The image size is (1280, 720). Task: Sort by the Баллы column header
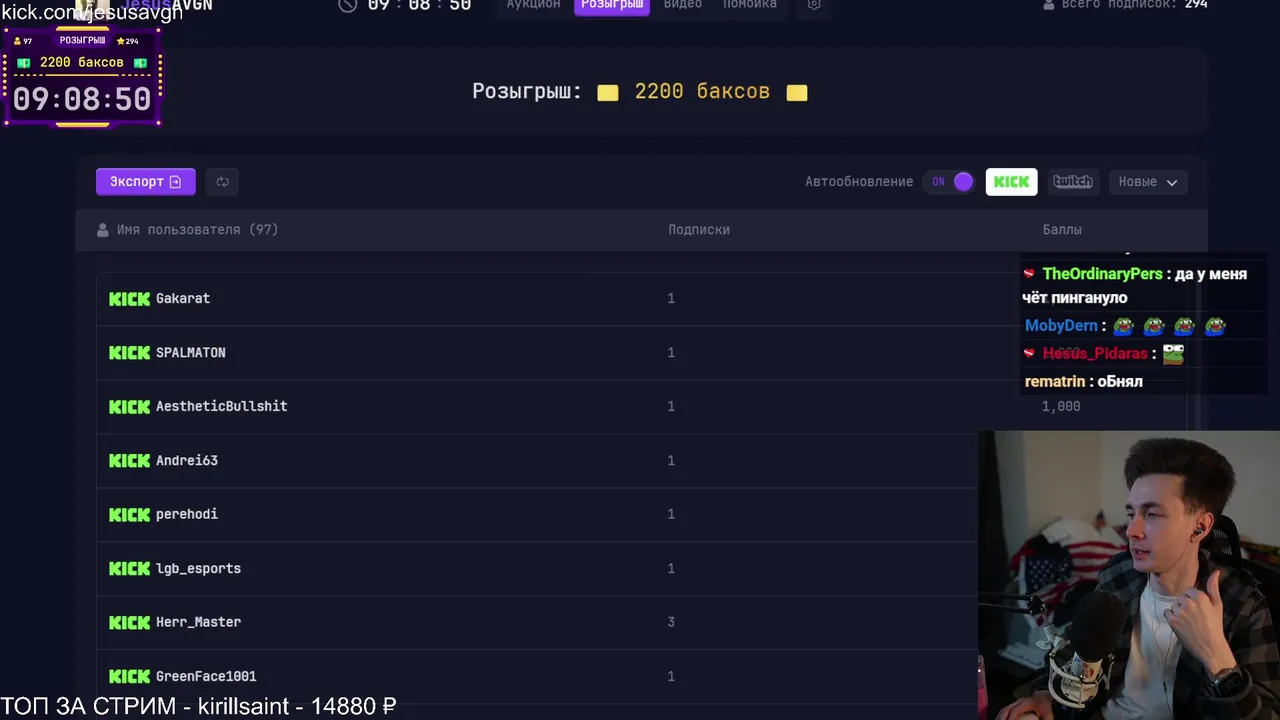click(1062, 230)
